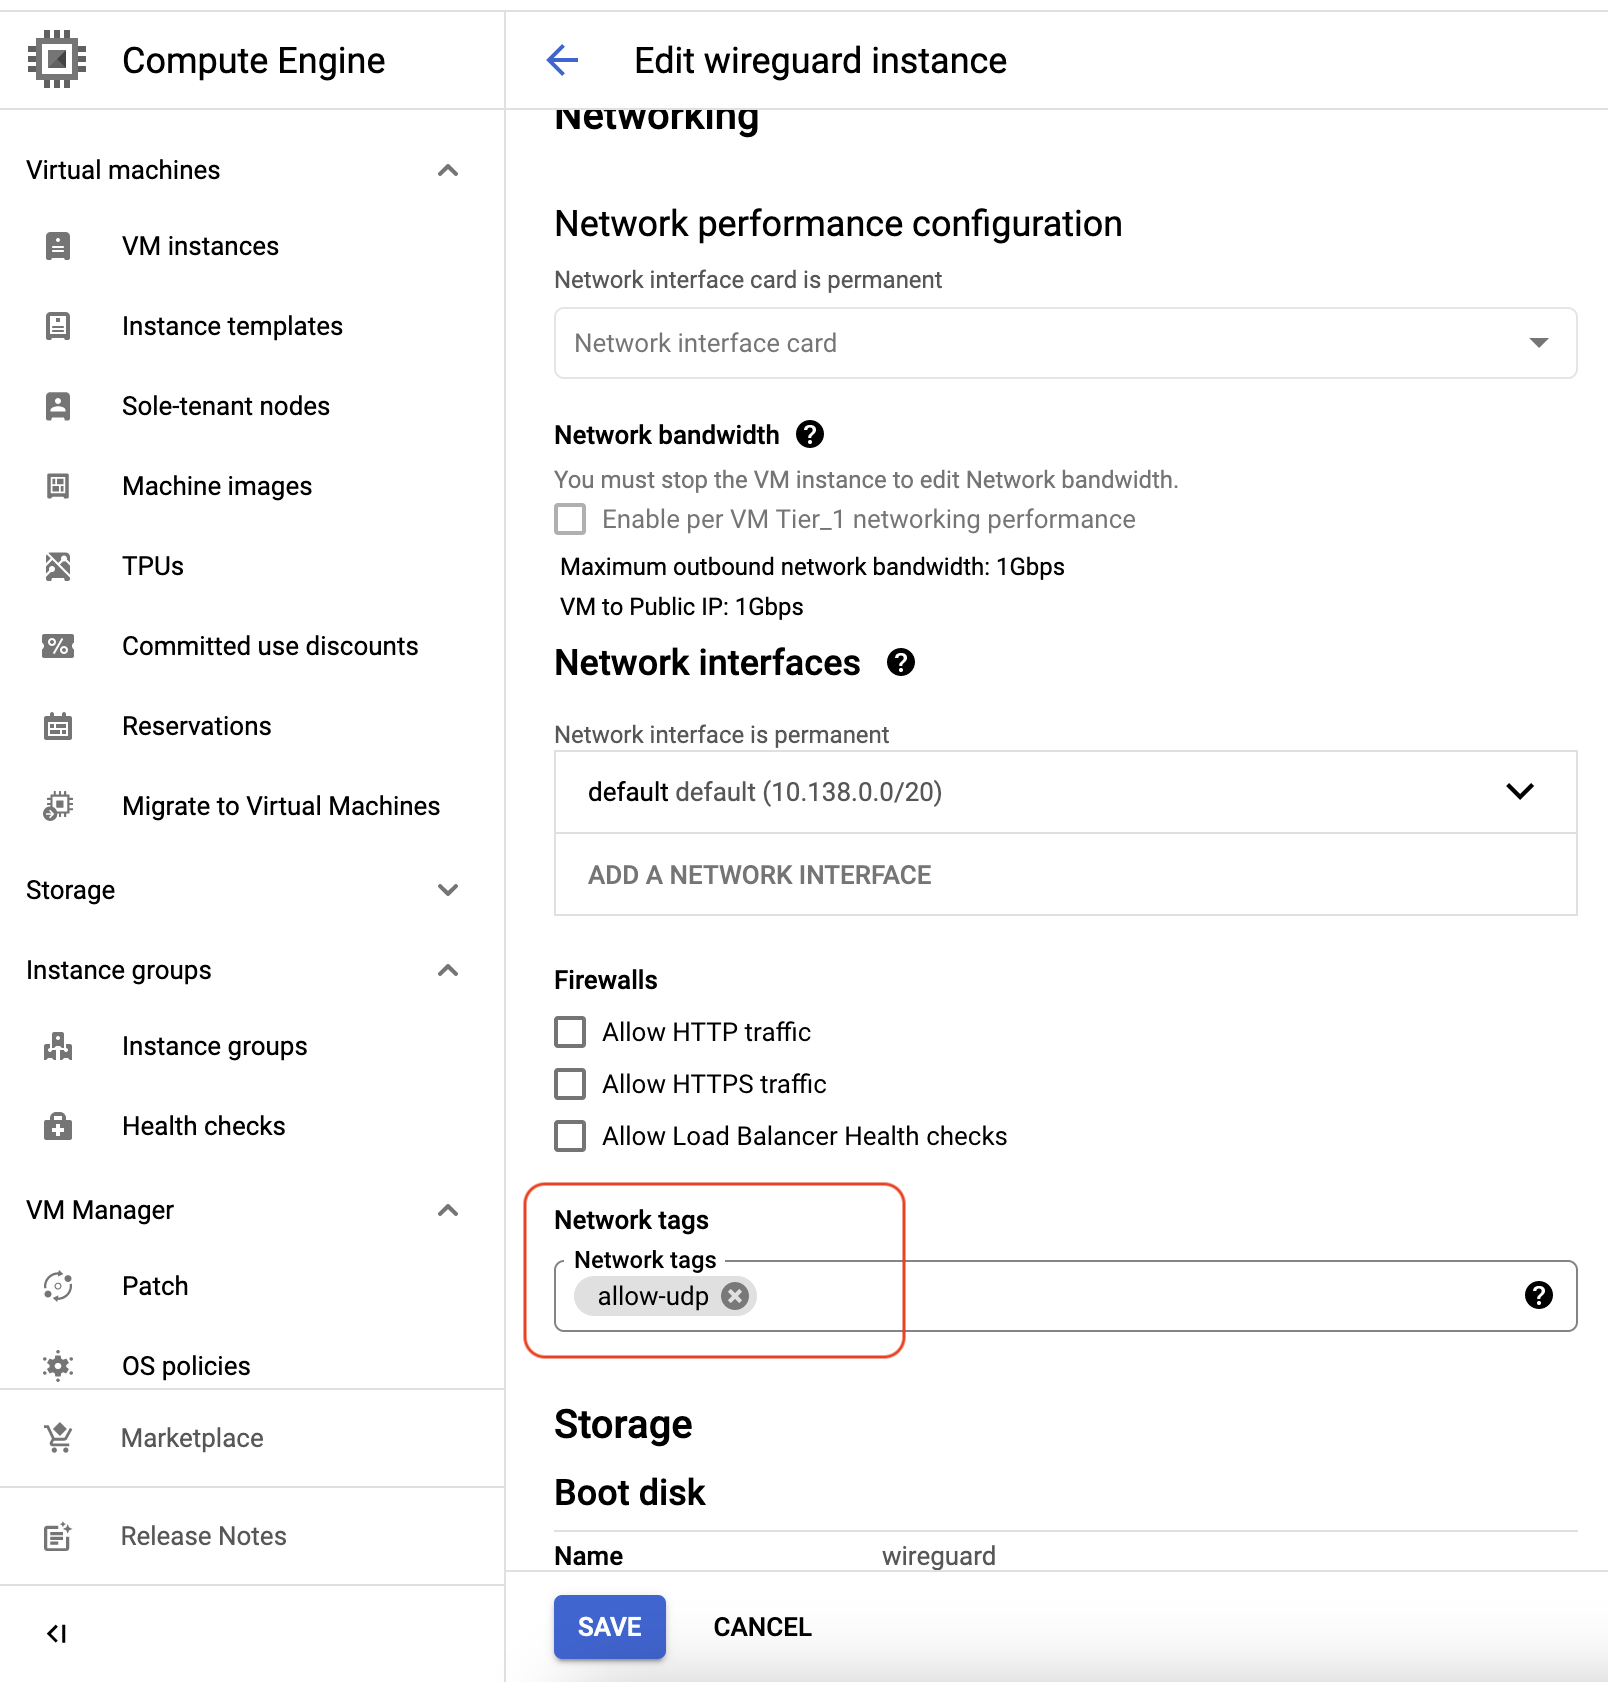Click the Instance groups sidebar item
Image resolution: width=1608 pixels, height=1682 pixels.
tap(215, 1046)
